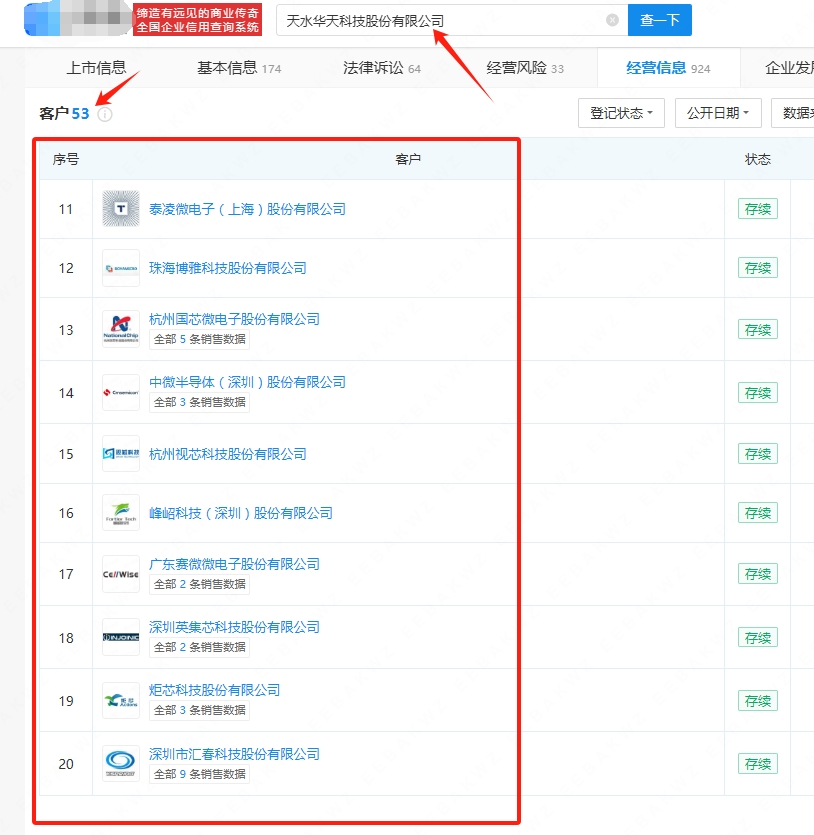Click the 客户 column header
The height and width of the screenshot is (835, 814).
408,159
